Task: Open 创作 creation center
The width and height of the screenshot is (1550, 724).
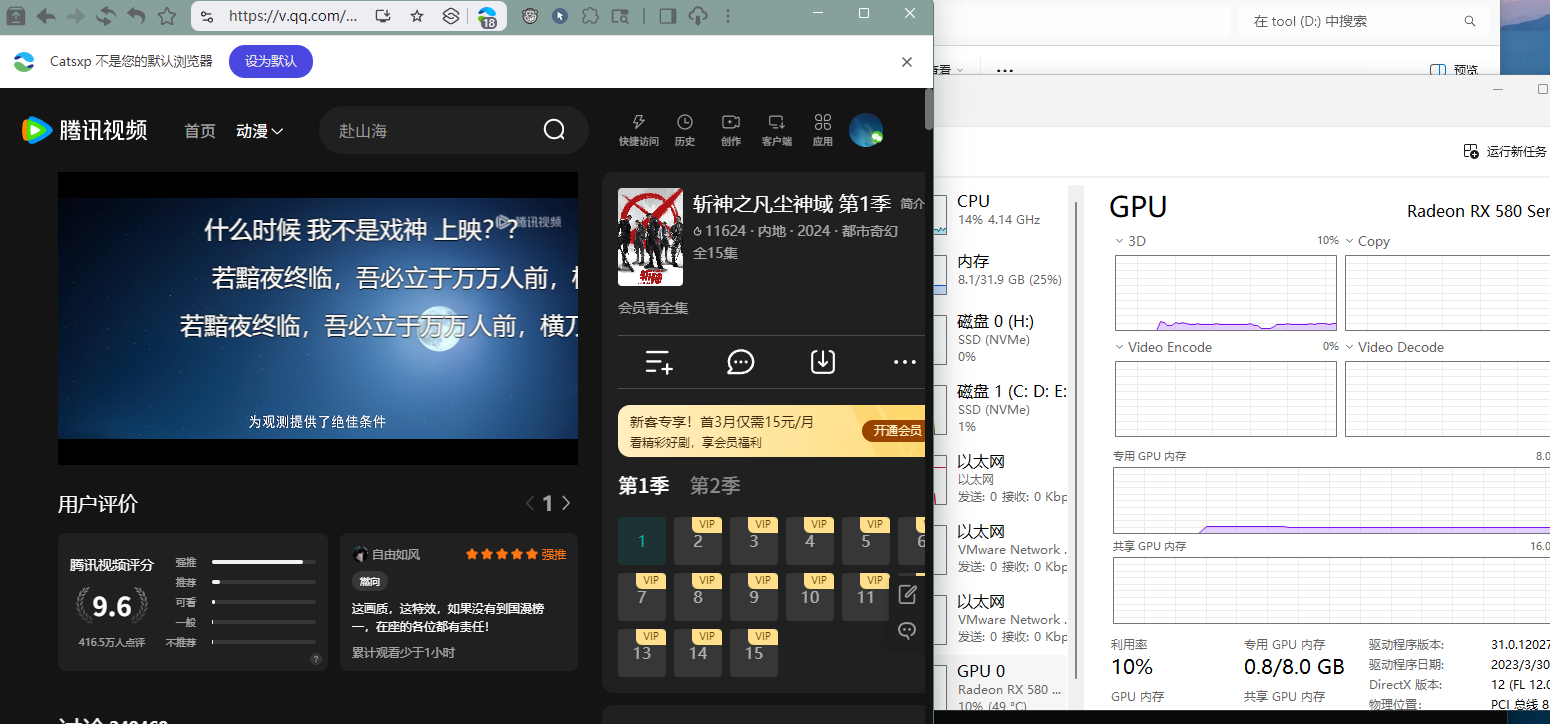Action: click(731, 130)
